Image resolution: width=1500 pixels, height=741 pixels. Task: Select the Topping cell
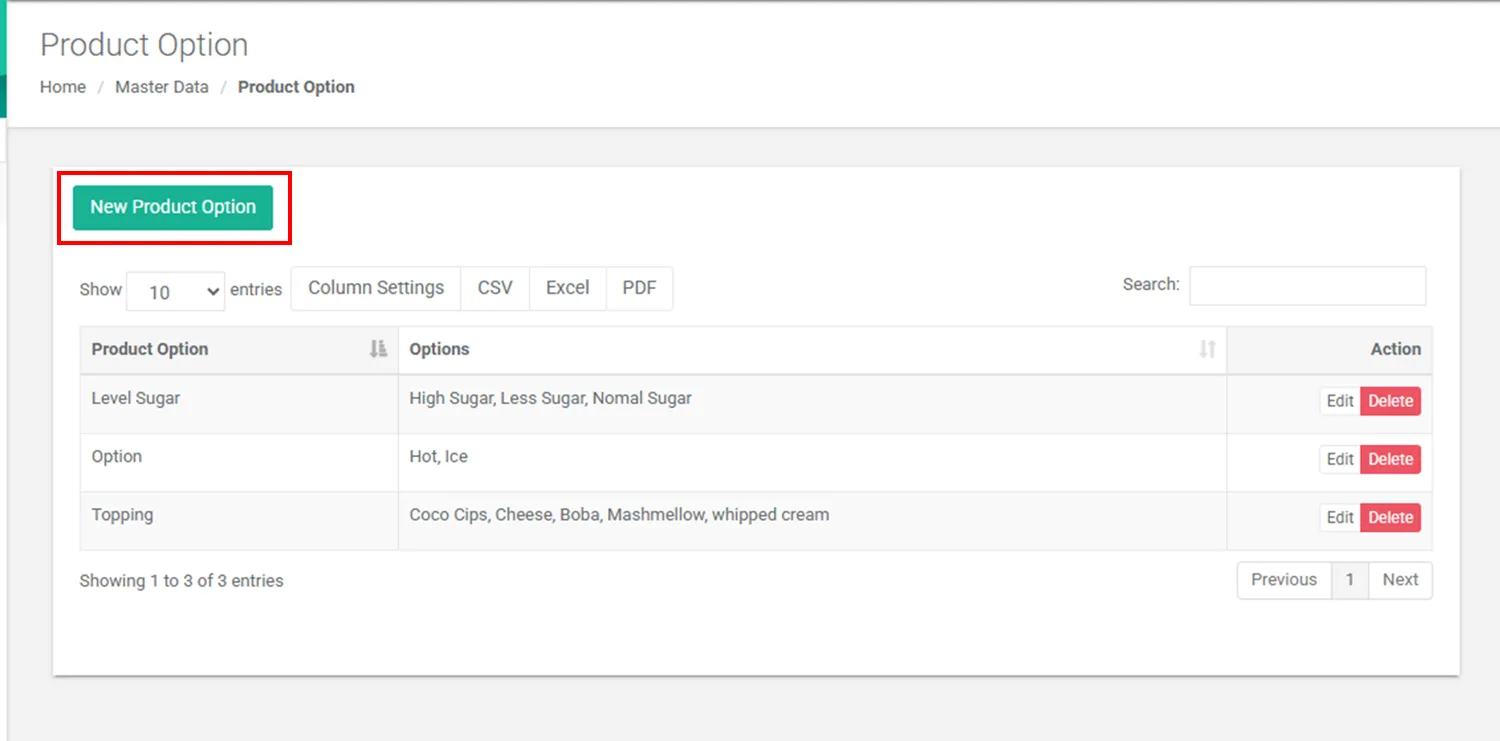(239, 521)
